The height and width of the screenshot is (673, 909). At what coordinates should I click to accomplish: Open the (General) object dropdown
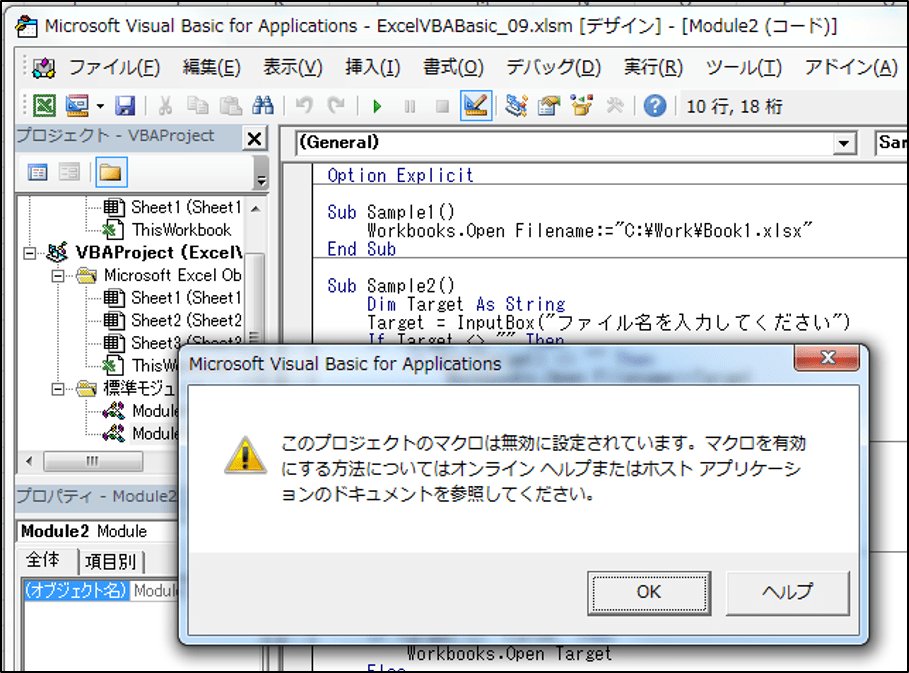846,144
